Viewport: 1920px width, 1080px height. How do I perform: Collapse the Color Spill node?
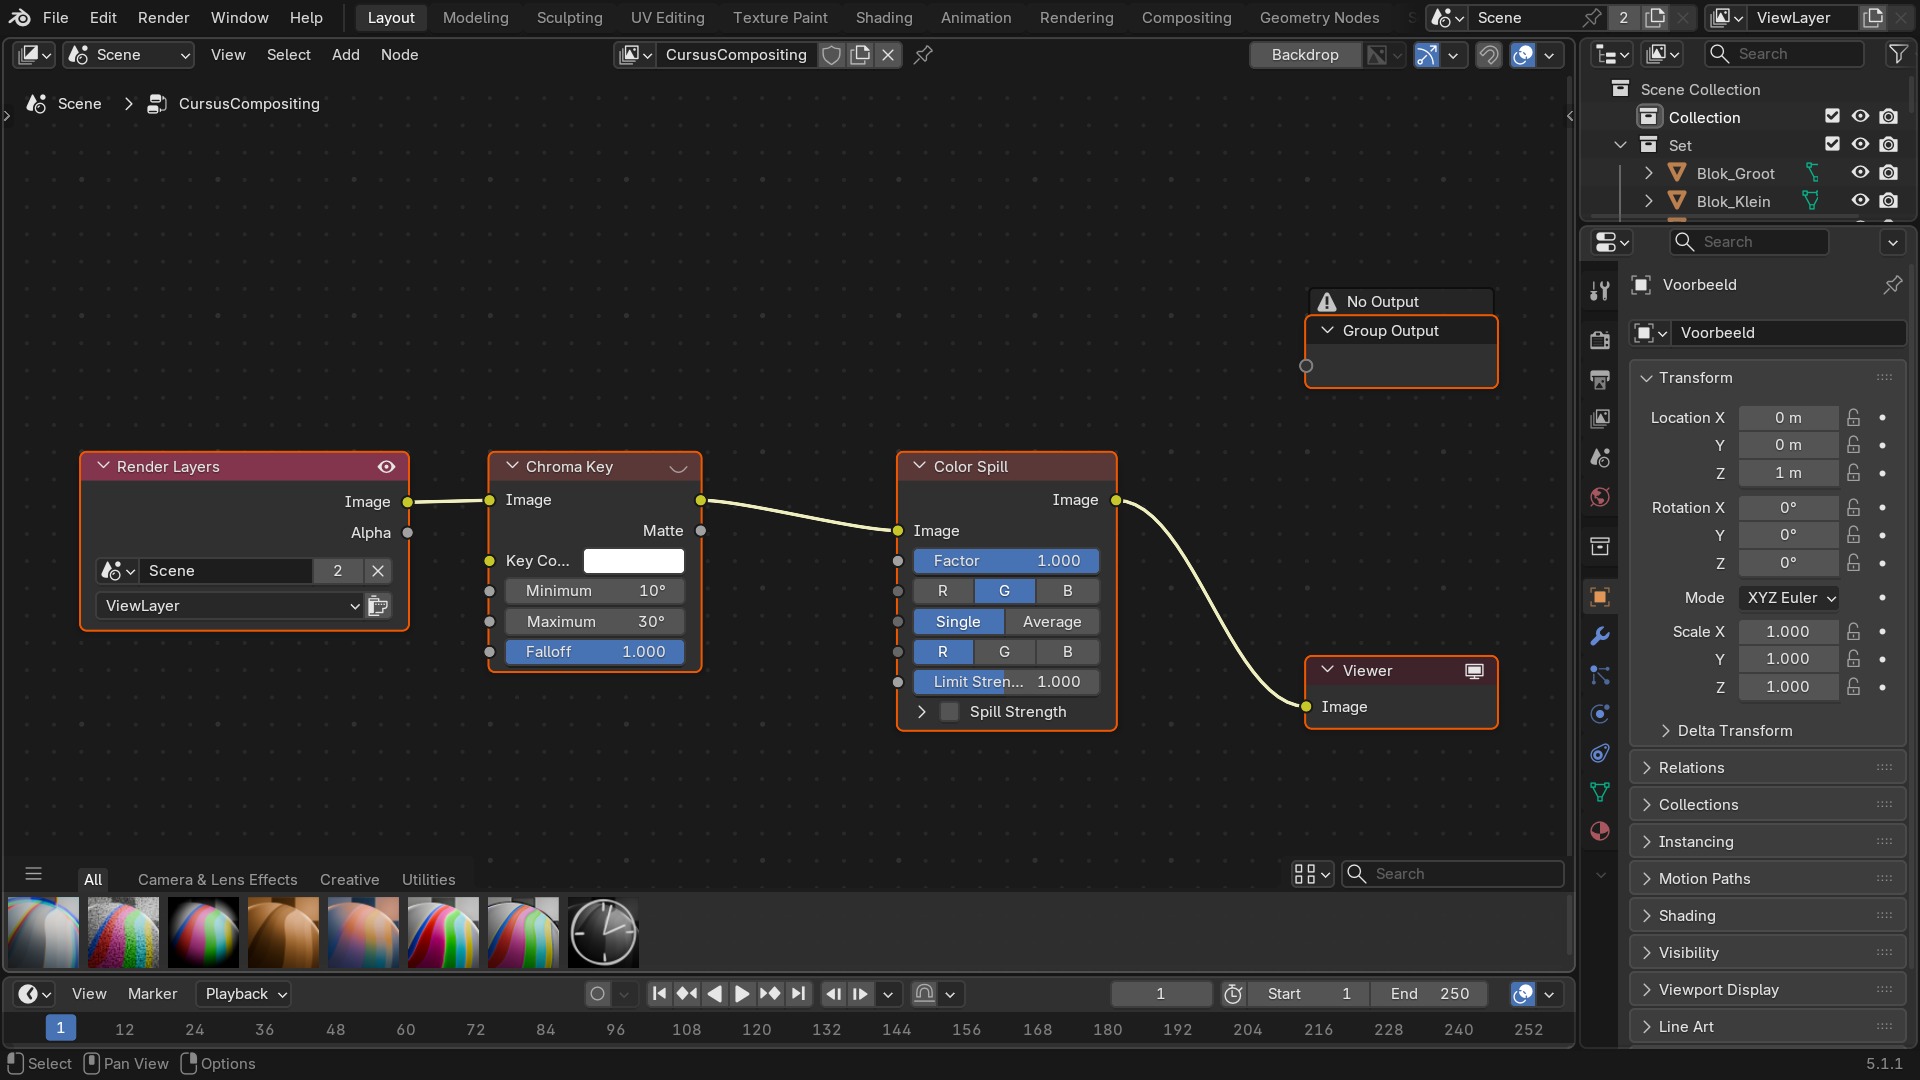point(919,466)
